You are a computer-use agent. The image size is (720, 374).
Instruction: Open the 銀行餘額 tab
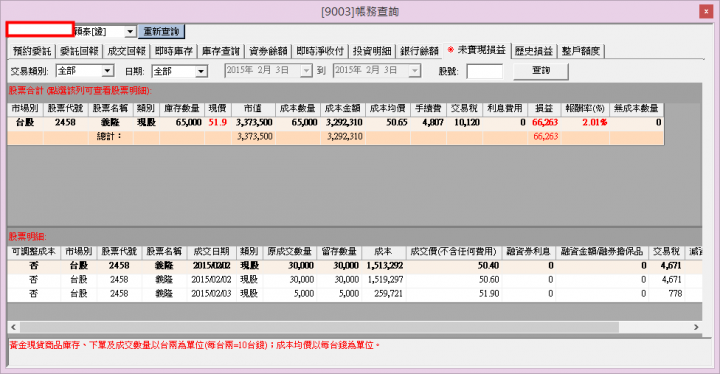coord(419,51)
